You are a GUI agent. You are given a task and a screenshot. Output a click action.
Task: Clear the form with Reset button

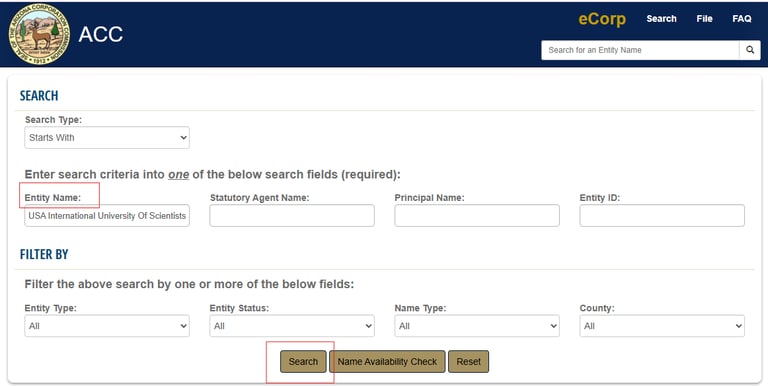coord(468,362)
